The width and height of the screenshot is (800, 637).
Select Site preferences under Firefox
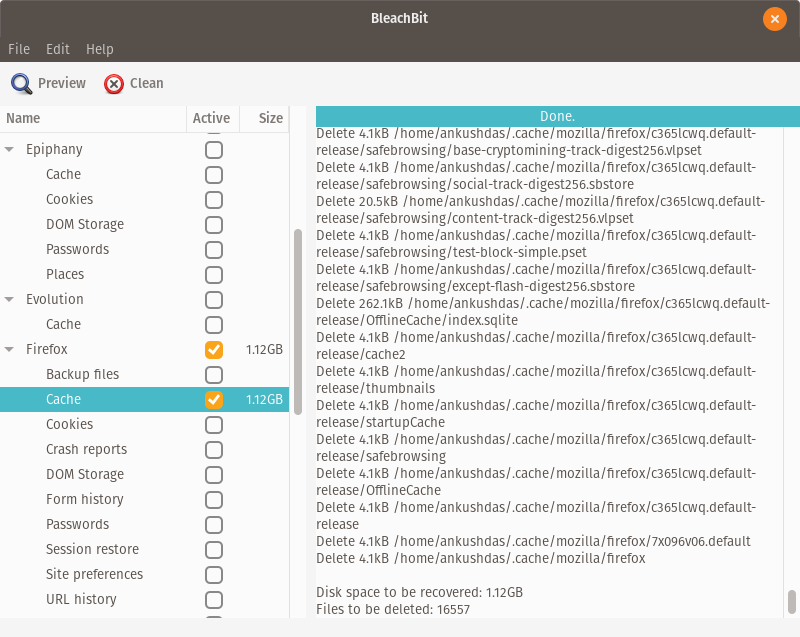tap(144, 574)
